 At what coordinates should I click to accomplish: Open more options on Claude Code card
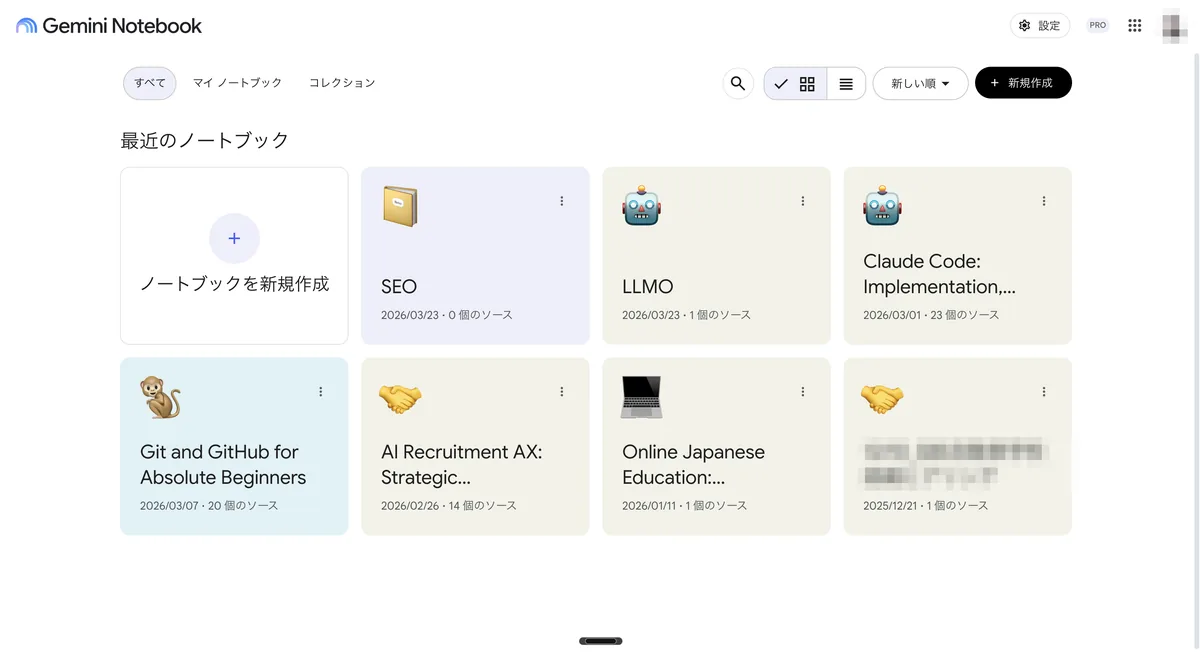1044,201
